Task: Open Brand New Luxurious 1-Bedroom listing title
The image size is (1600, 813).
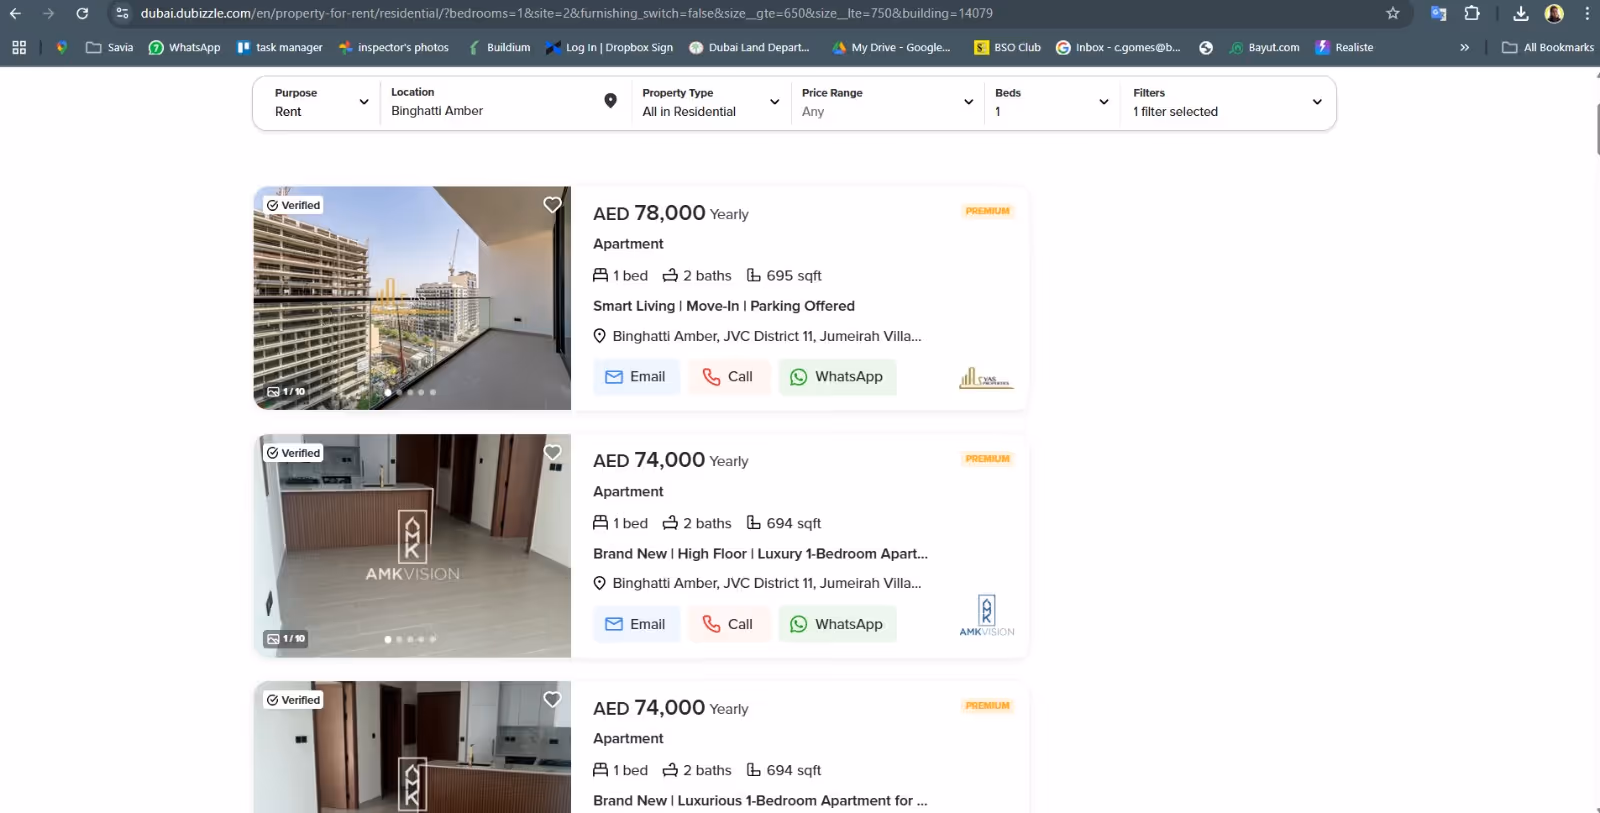Action: tap(760, 800)
